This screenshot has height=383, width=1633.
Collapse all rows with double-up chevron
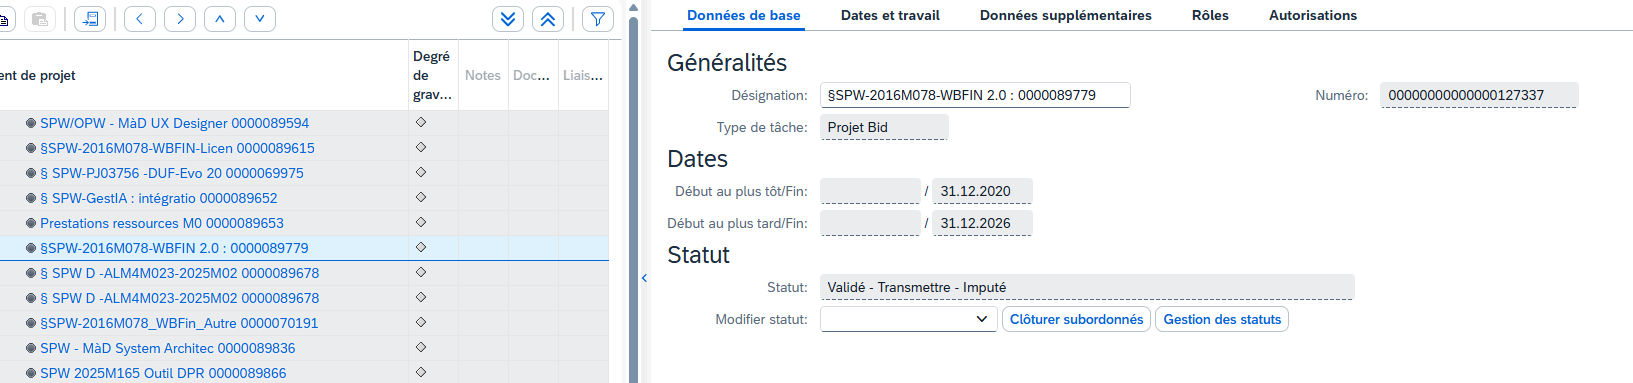tap(548, 19)
